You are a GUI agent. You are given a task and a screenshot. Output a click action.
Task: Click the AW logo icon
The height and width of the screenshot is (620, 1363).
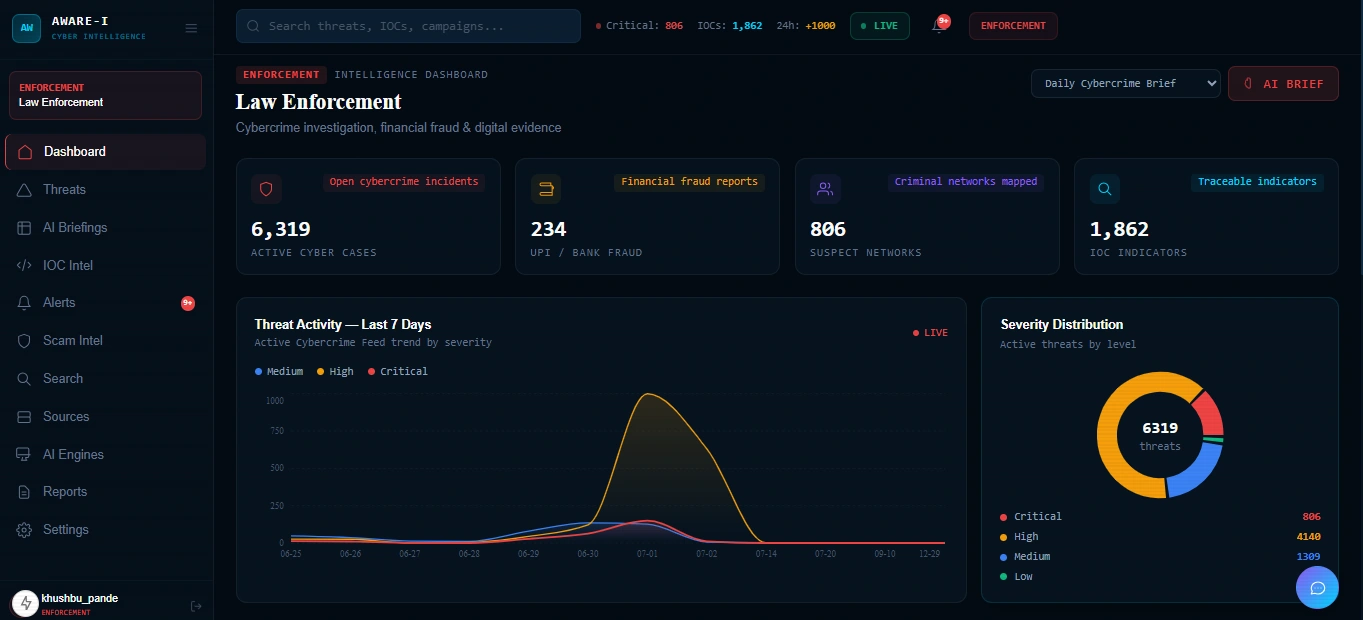[x=26, y=28]
